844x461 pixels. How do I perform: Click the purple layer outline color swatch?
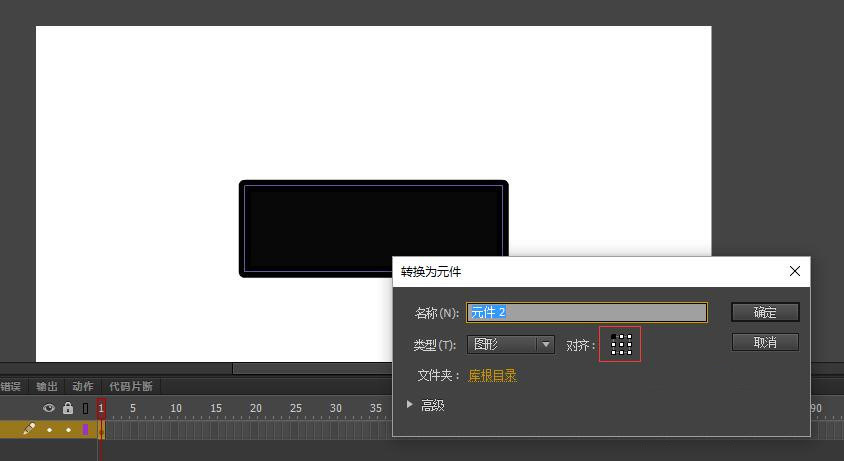coord(85,429)
